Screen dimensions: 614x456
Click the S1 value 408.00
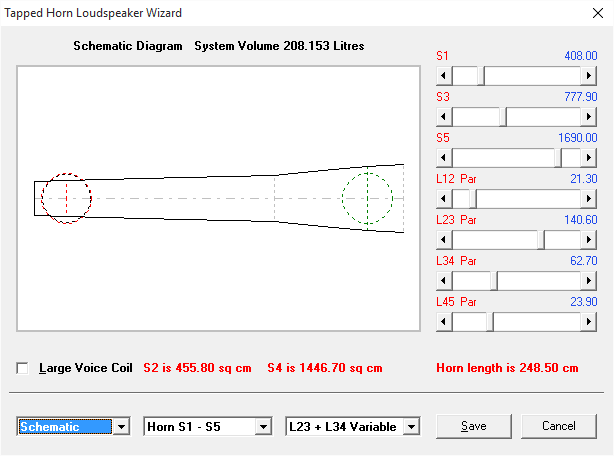(581, 56)
